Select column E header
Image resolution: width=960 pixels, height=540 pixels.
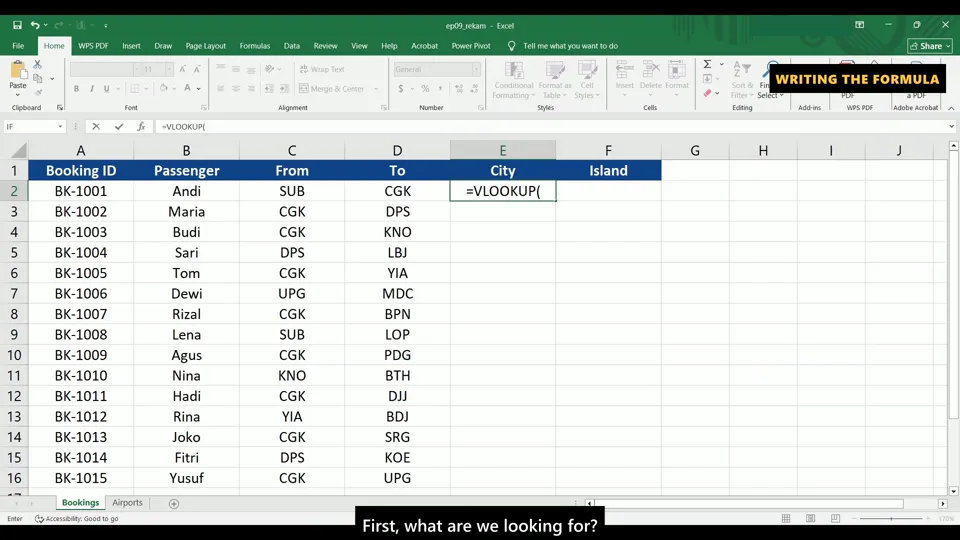503,151
